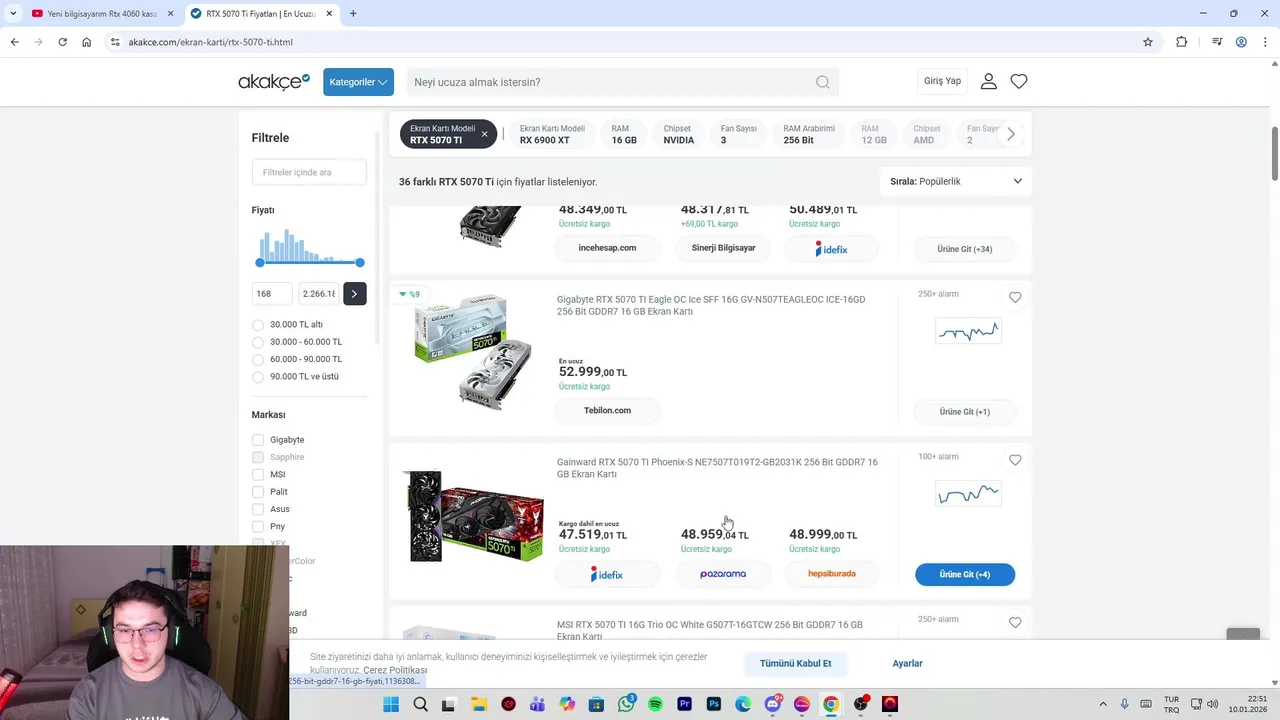Screen dimensions: 1280x720
Task: Click the 'Ürüne Git (+1)' button
Action: point(965,412)
